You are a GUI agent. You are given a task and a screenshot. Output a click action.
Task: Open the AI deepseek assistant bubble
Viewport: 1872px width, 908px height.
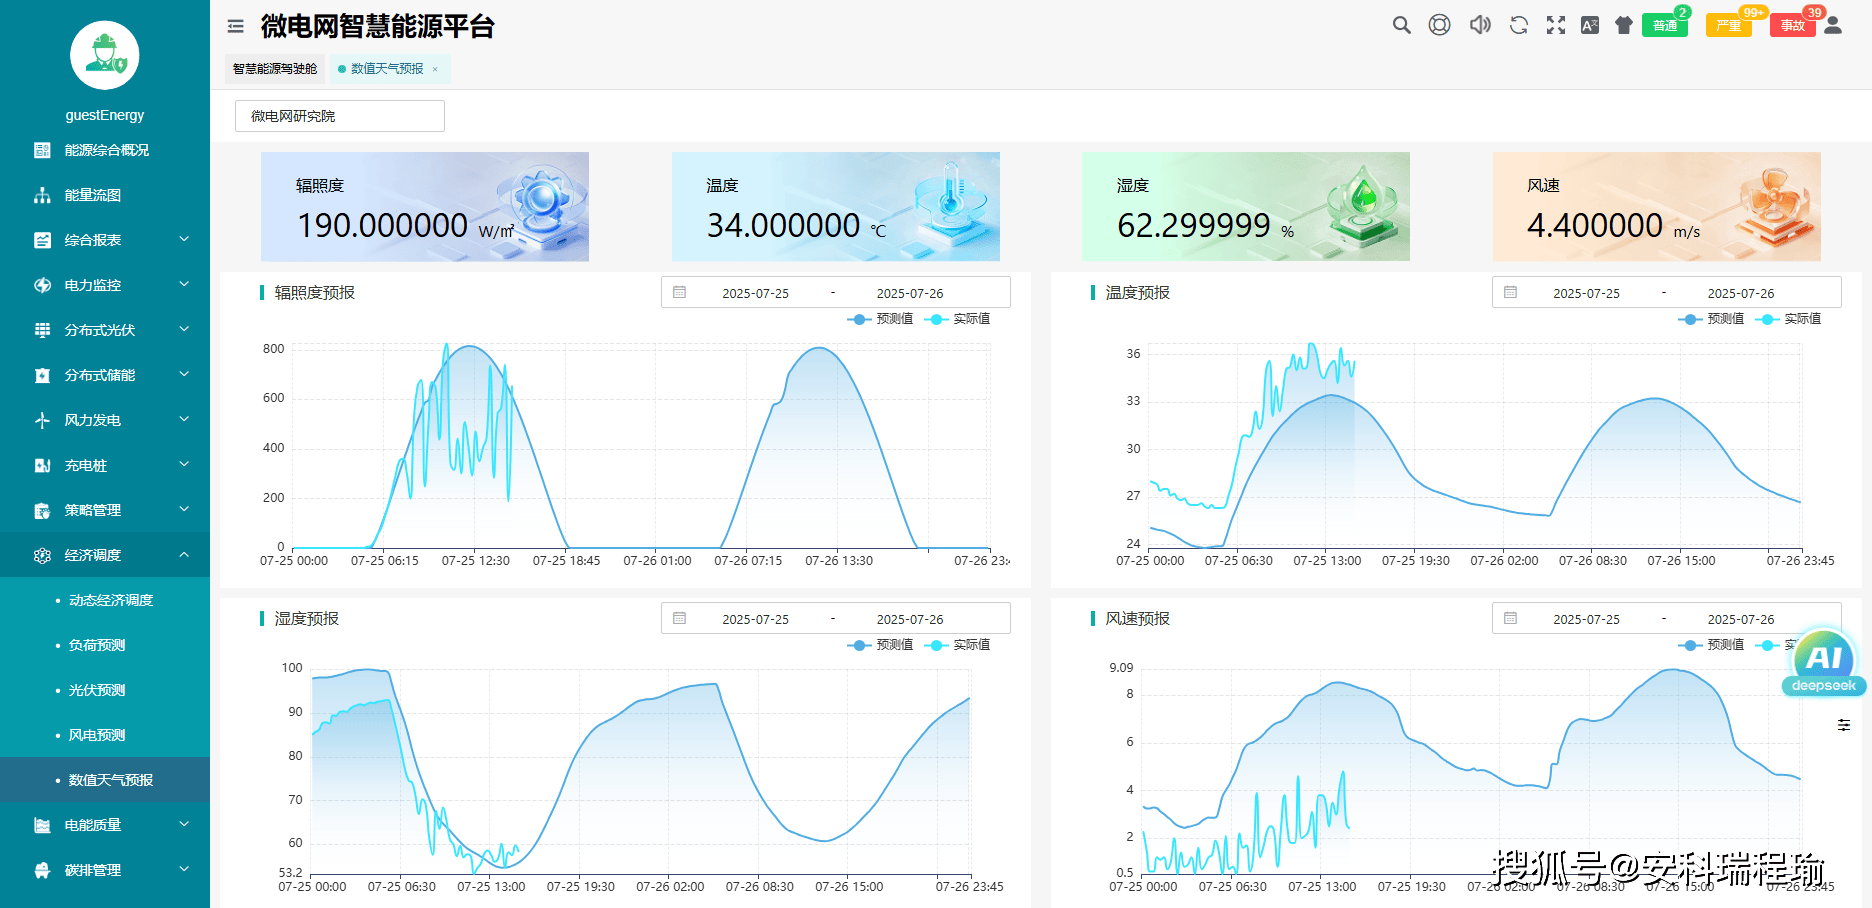pyautogui.click(x=1824, y=662)
